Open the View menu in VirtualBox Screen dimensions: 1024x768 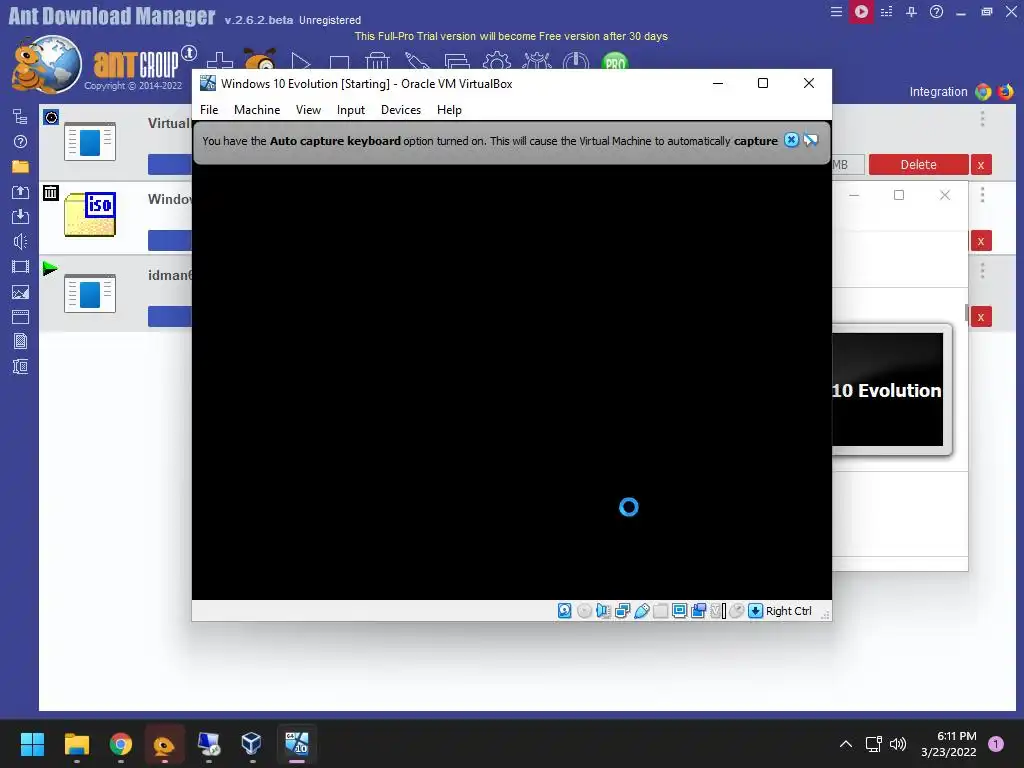308,110
